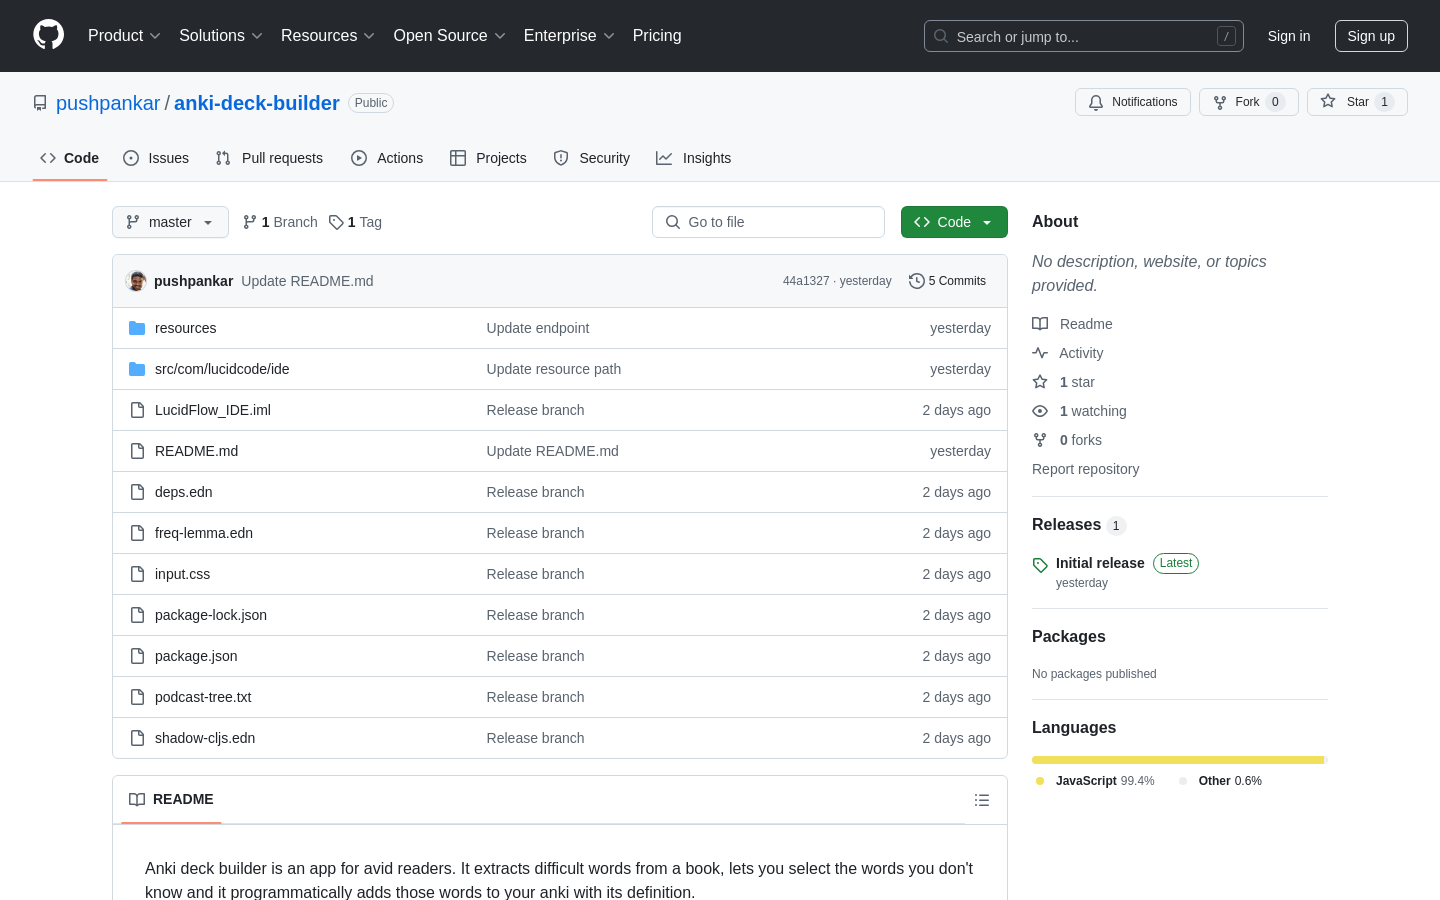Image resolution: width=1440 pixels, height=900 pixels.
Task: Switch to the Insights tab
Action: pyautogui.click(x=694, y=158)
